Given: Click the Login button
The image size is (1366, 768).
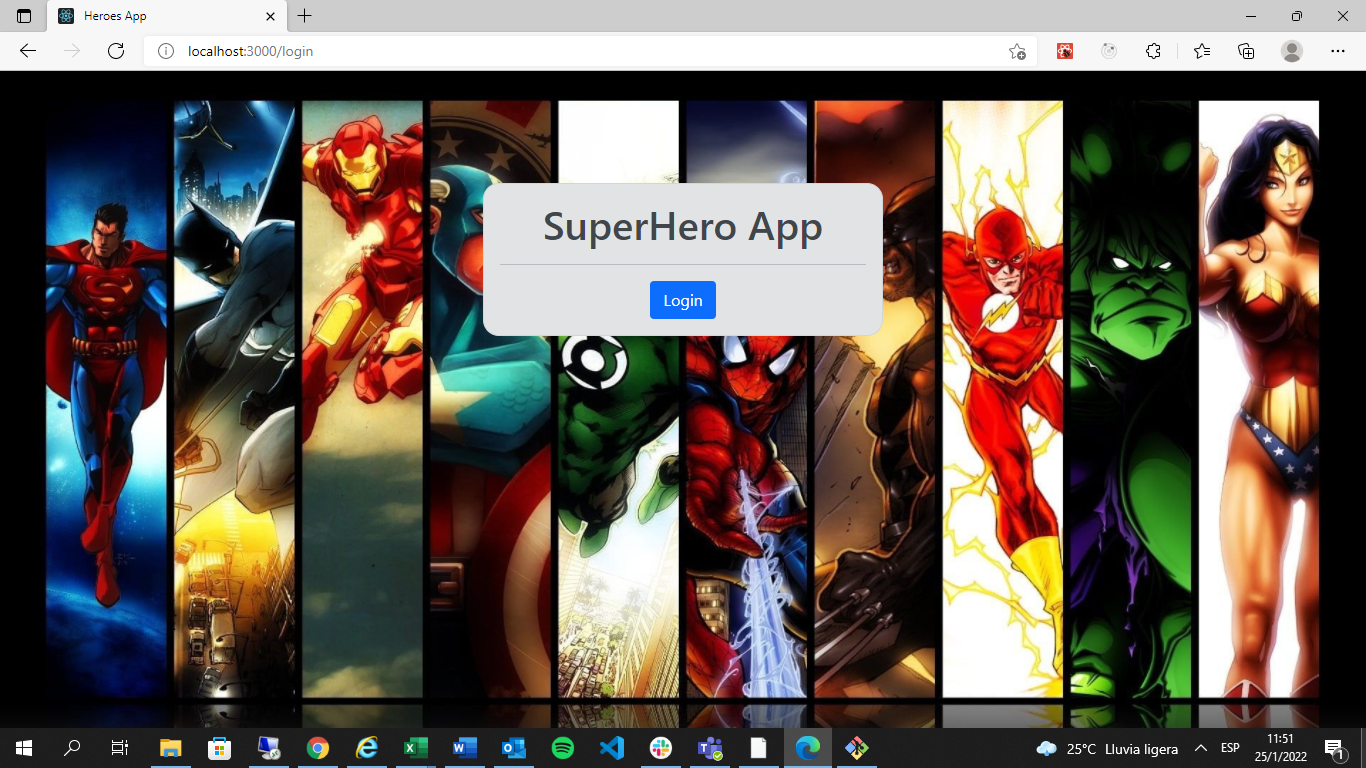Looking at the screenshot, I should click(682, 299).
